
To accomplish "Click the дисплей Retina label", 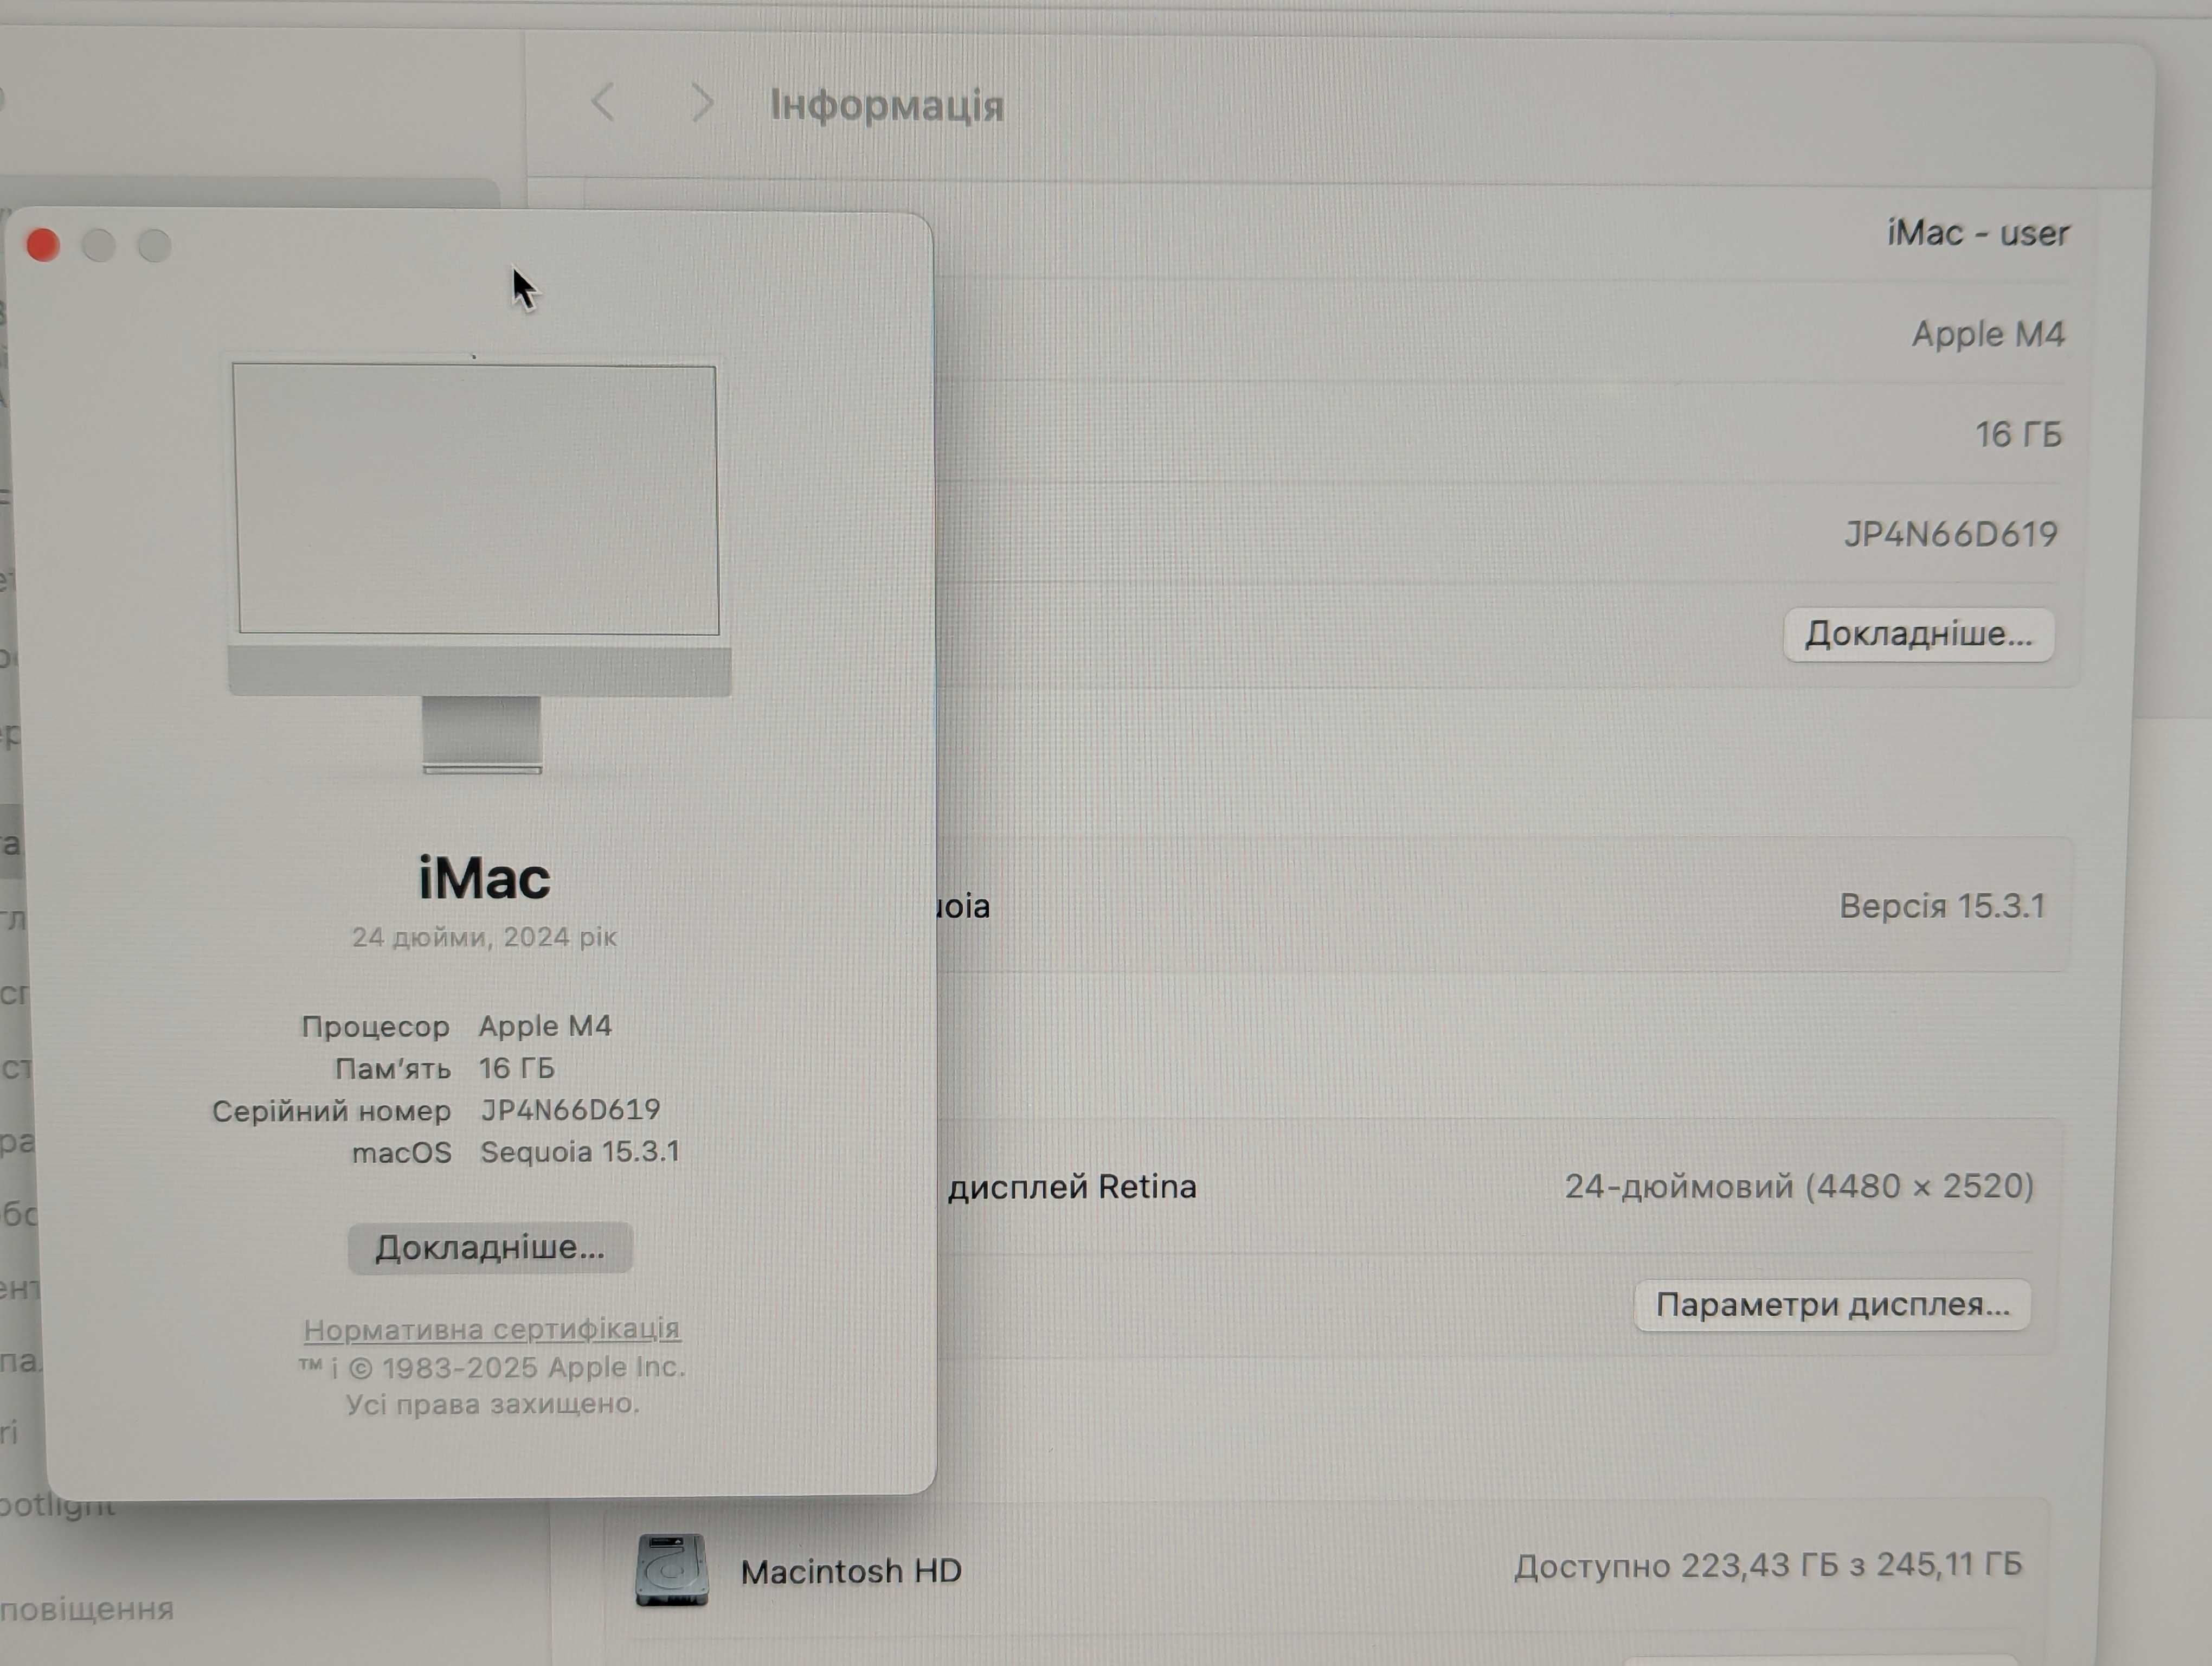I will coord(1072,1187).
